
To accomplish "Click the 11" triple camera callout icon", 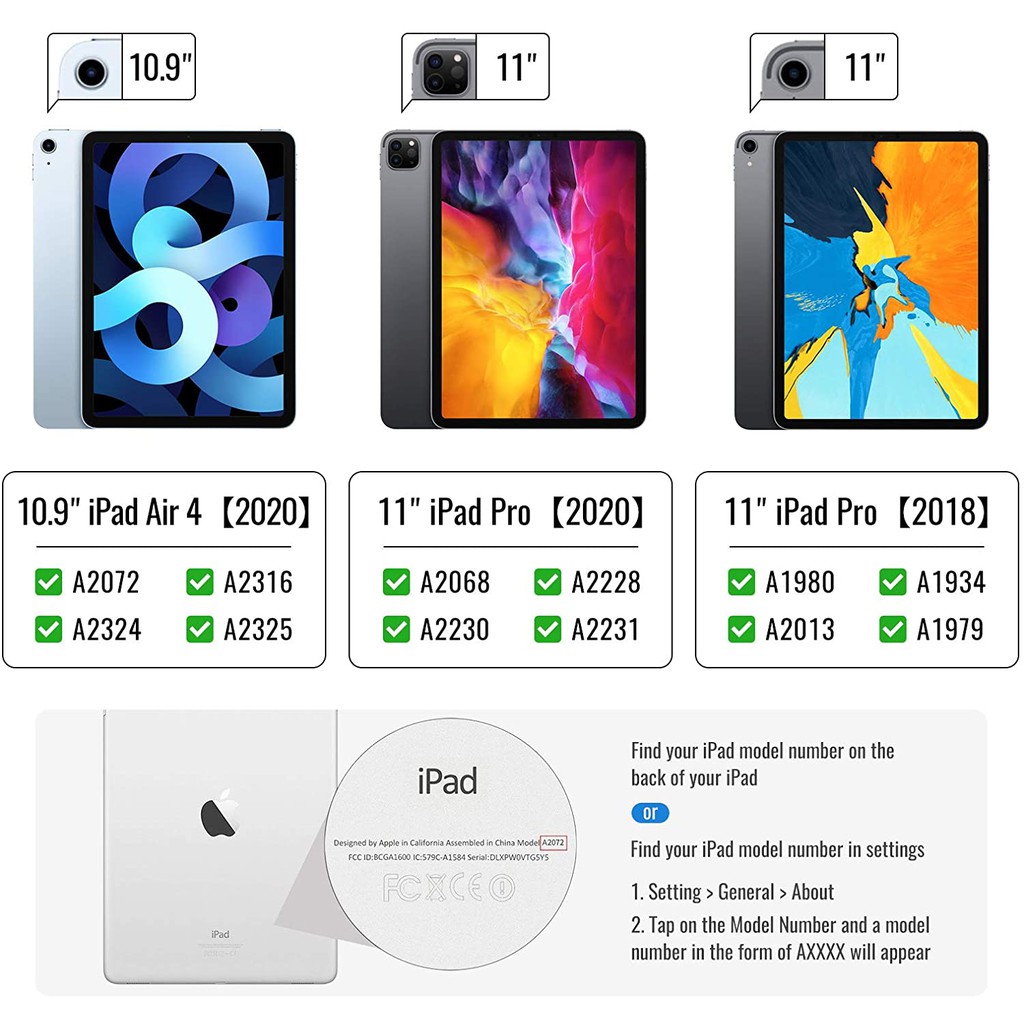I will 443,69.
